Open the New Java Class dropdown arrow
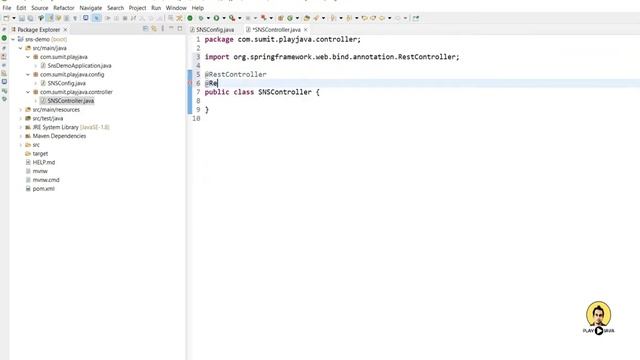 [x=297, y=18]
